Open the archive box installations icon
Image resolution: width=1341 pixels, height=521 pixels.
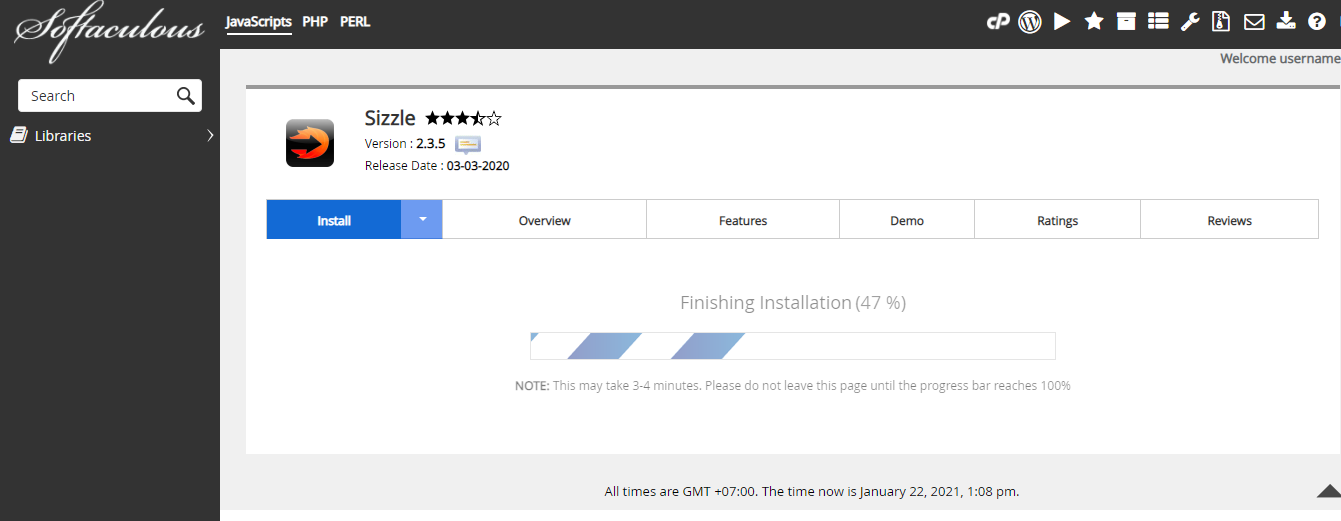tap(1126, 21)
